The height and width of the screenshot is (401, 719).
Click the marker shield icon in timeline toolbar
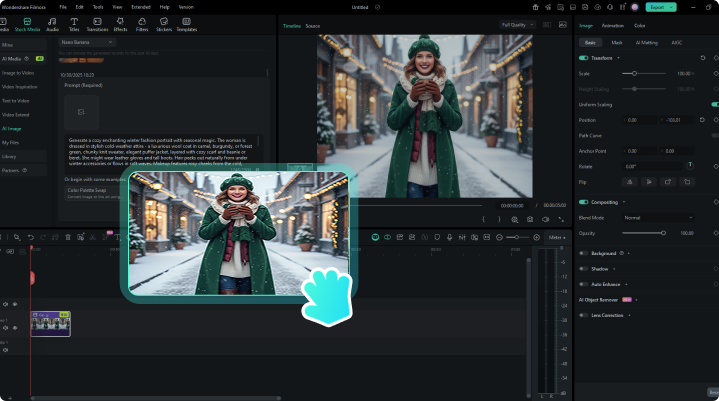coord(437,237)
